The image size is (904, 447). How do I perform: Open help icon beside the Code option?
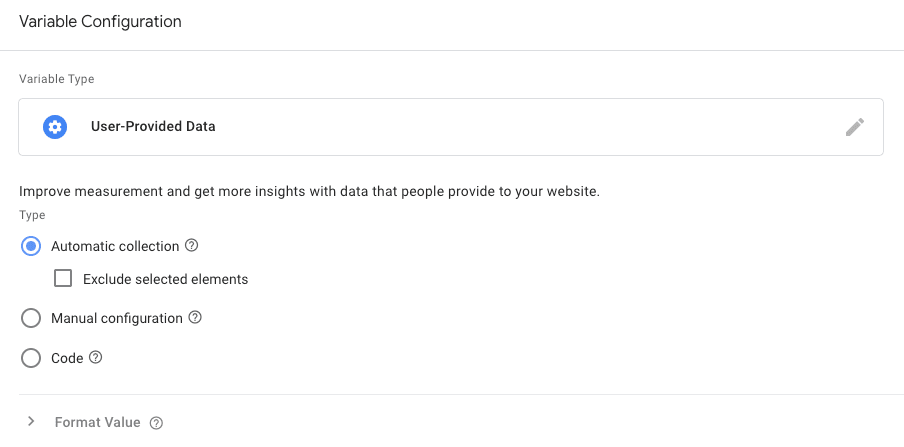[x=96, y=358]
